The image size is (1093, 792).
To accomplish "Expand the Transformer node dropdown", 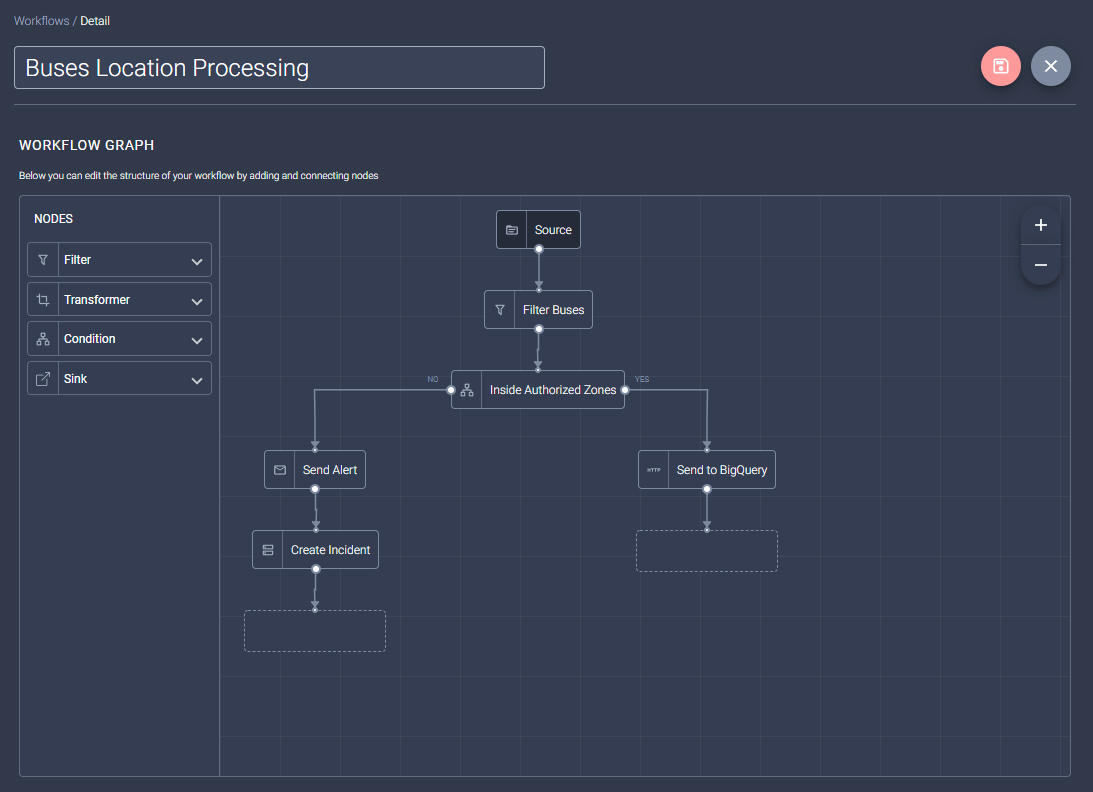I will point(197,301).
